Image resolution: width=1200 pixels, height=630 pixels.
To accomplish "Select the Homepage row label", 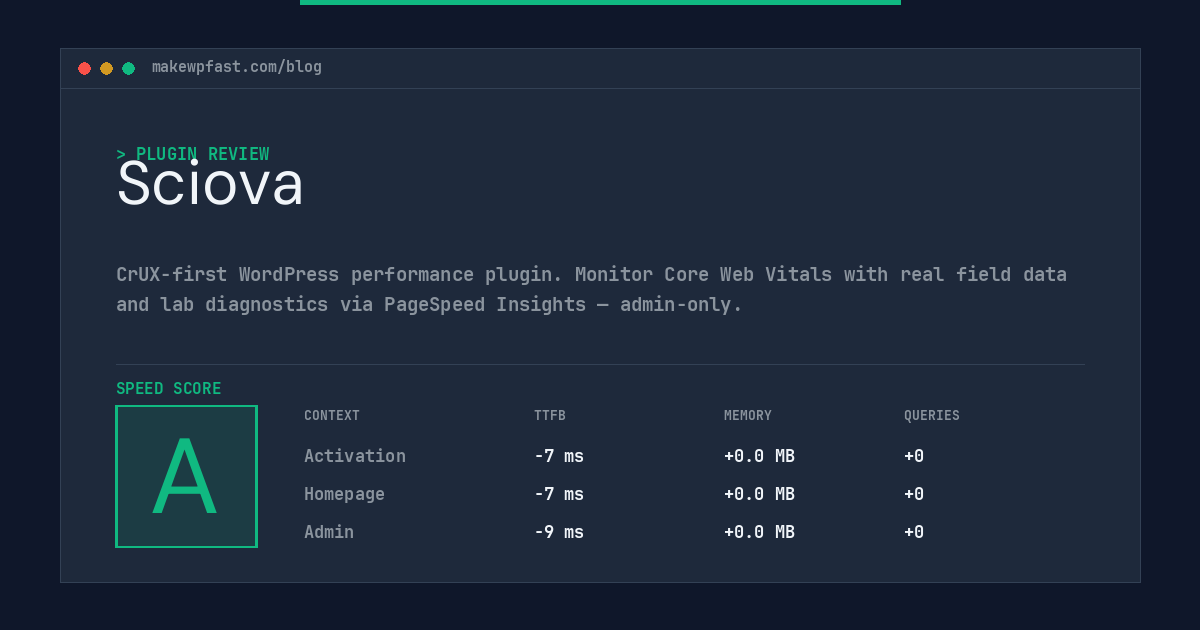I will pyautogui.click(x=344, y=494).
